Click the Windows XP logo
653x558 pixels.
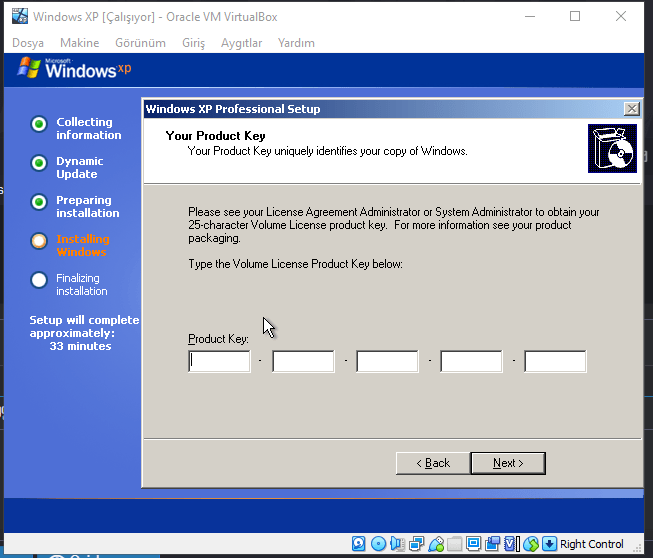pyautogui.click(x=74, y=68)
